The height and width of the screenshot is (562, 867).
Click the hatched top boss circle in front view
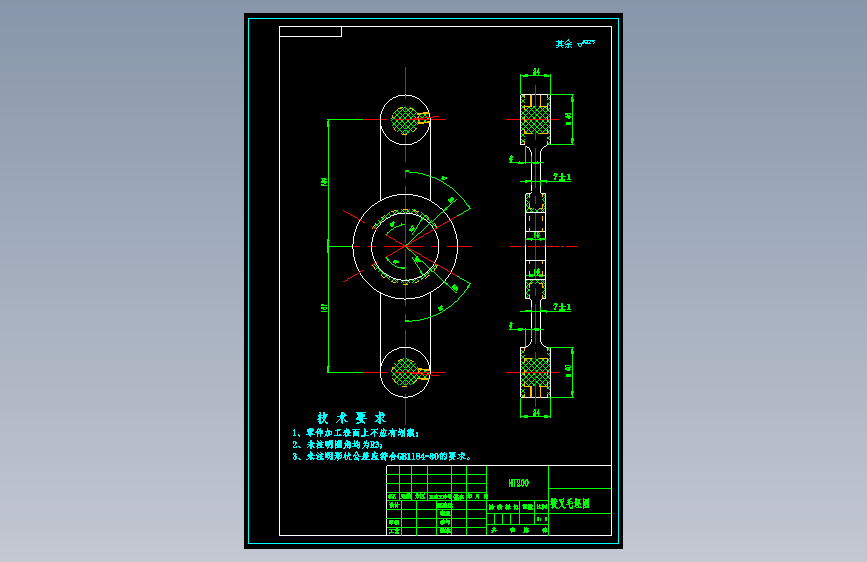(x=404, y=120)
